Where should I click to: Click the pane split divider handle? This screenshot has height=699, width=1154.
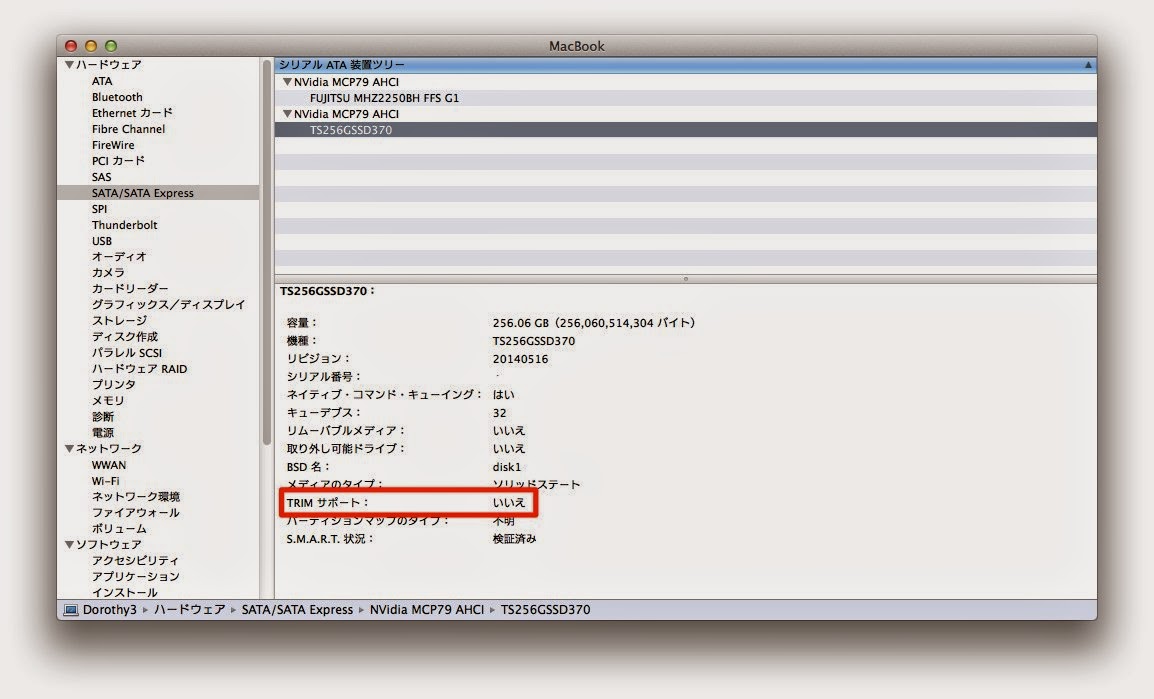(685, 279)
